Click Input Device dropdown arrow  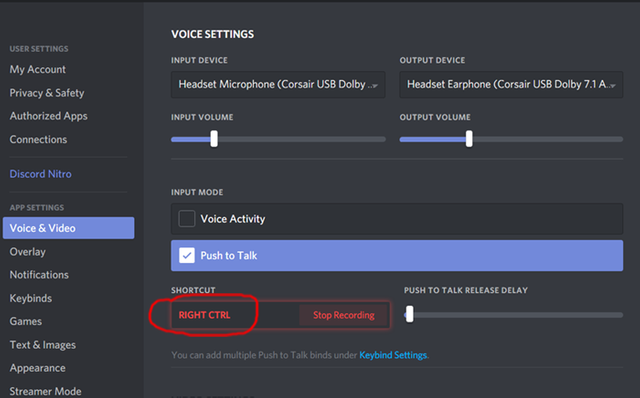375,86
